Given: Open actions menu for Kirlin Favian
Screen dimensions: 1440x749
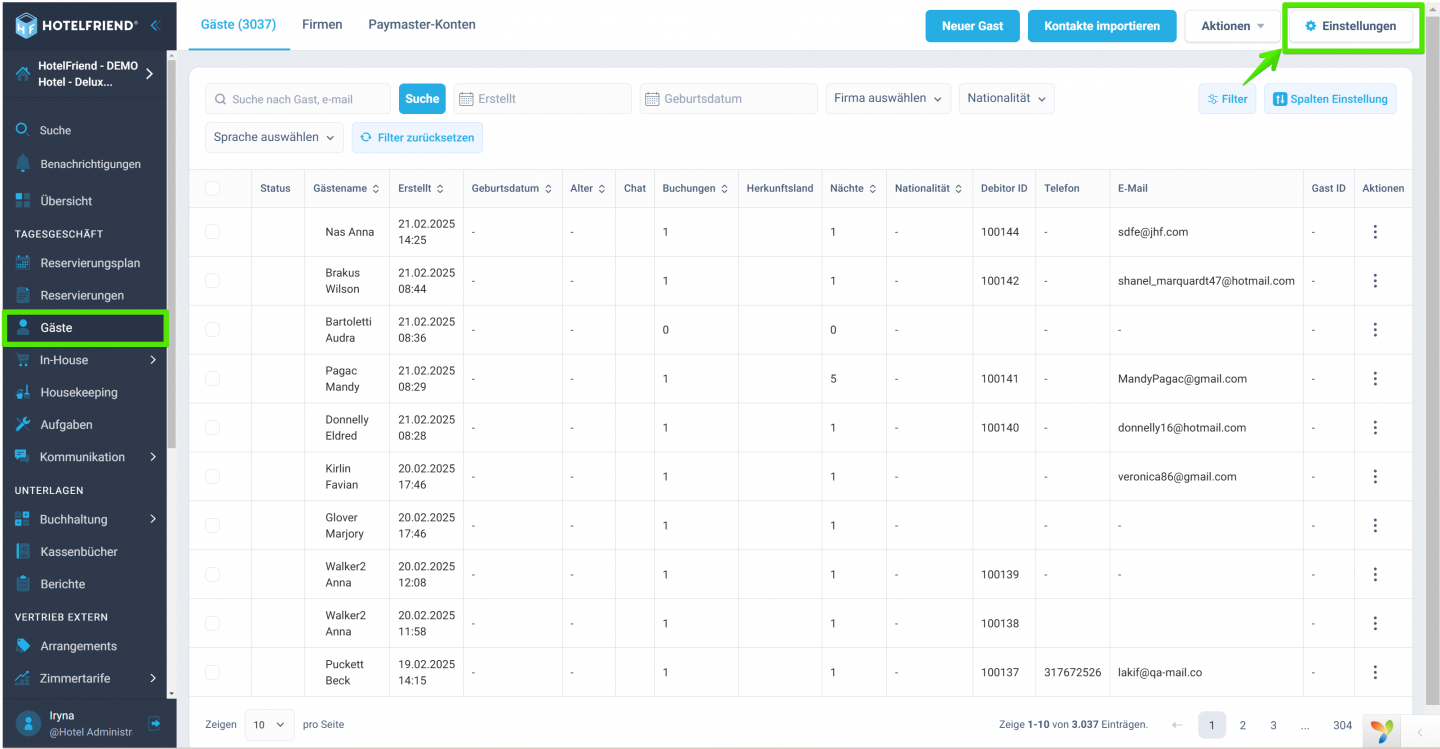Looking at the screenshot, I should pos(1375,477).
